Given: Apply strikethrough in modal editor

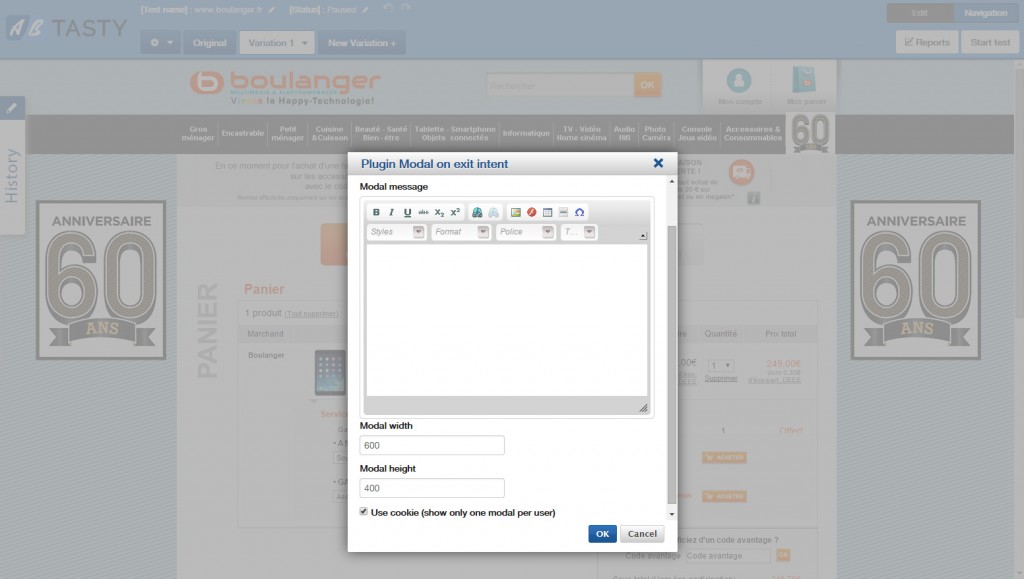Looking at the screenshot, I should coord(423,212).
